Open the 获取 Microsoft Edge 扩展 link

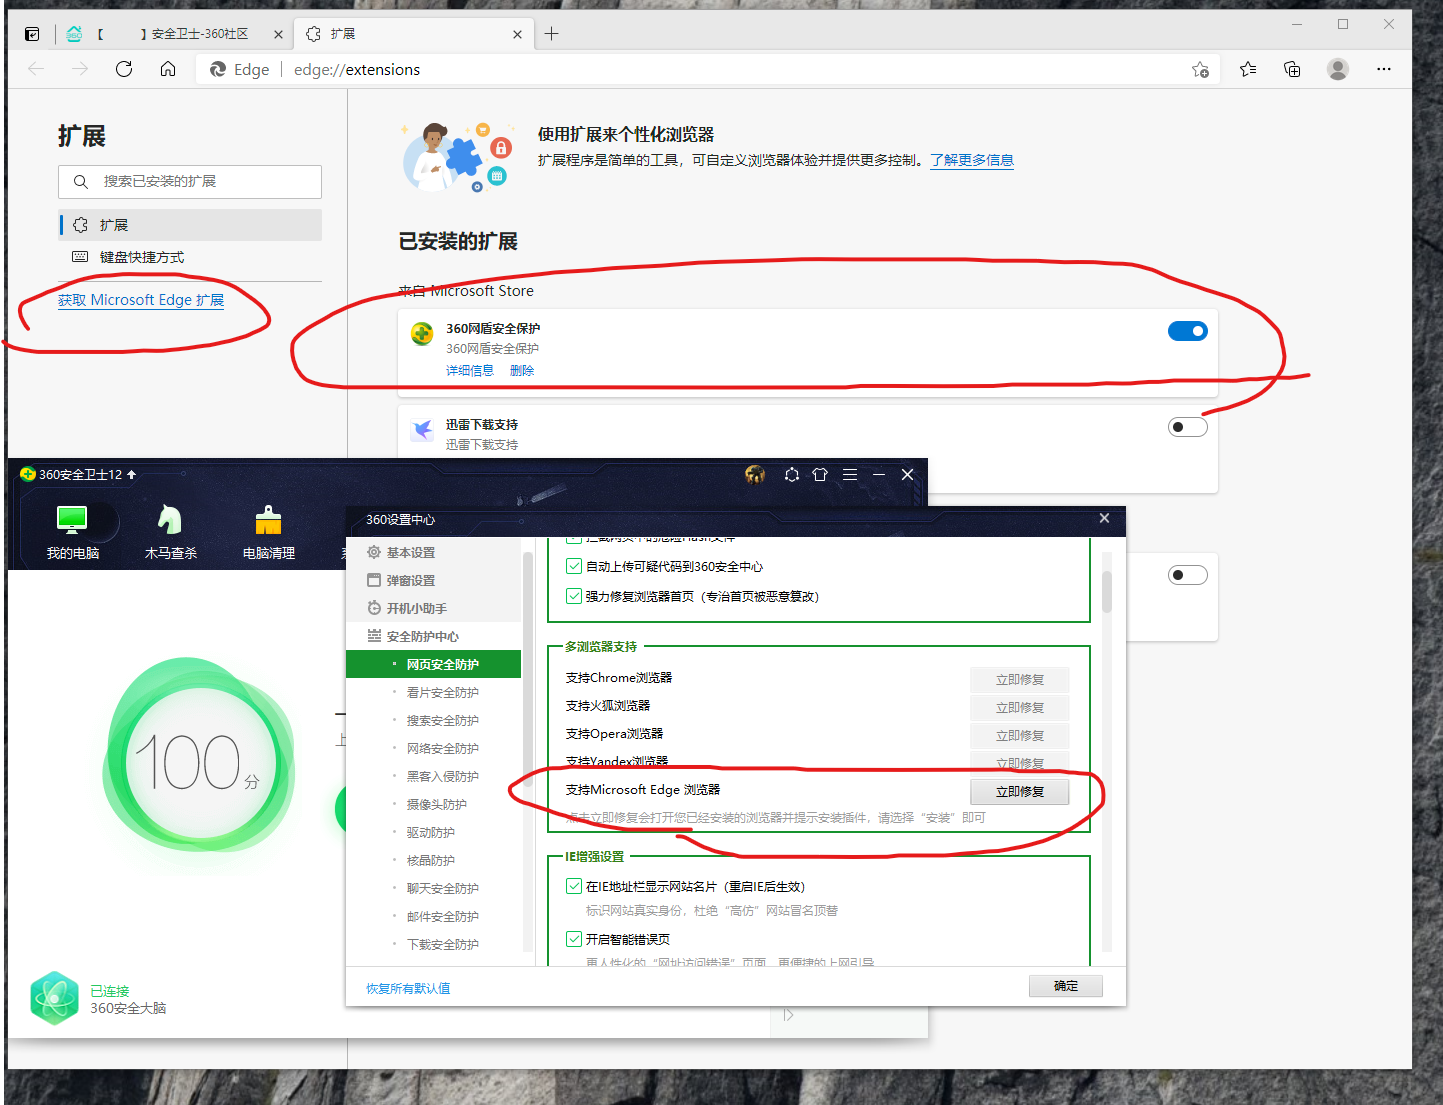(x=140, y=299)
